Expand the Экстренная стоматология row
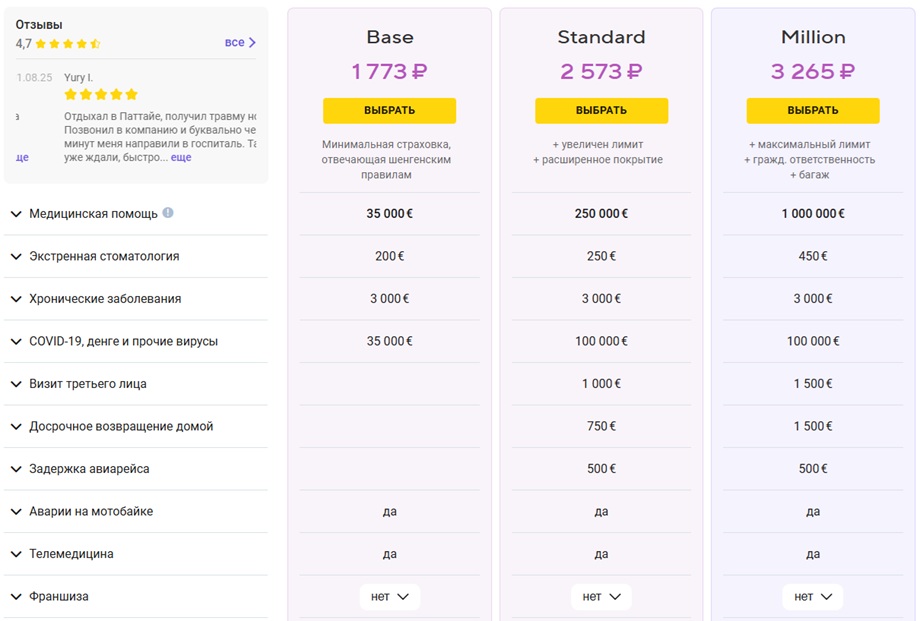The image size is (920, 621). (136, 256)
